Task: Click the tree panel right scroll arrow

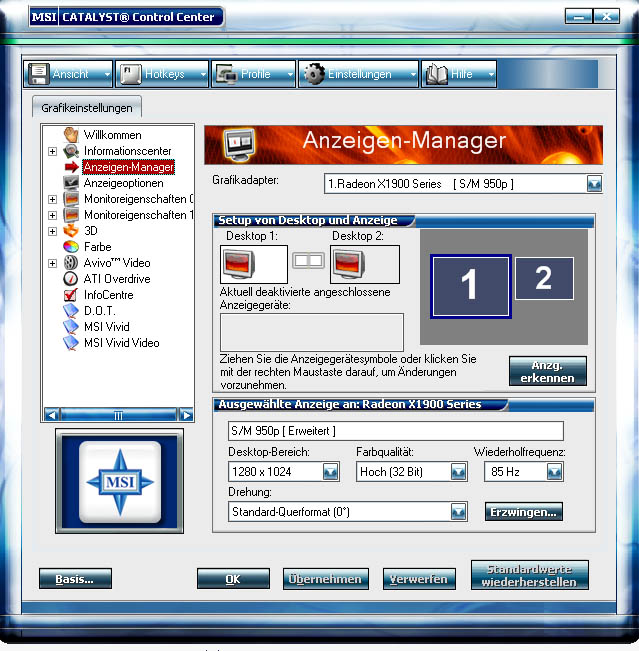Action: click(186, 415)
